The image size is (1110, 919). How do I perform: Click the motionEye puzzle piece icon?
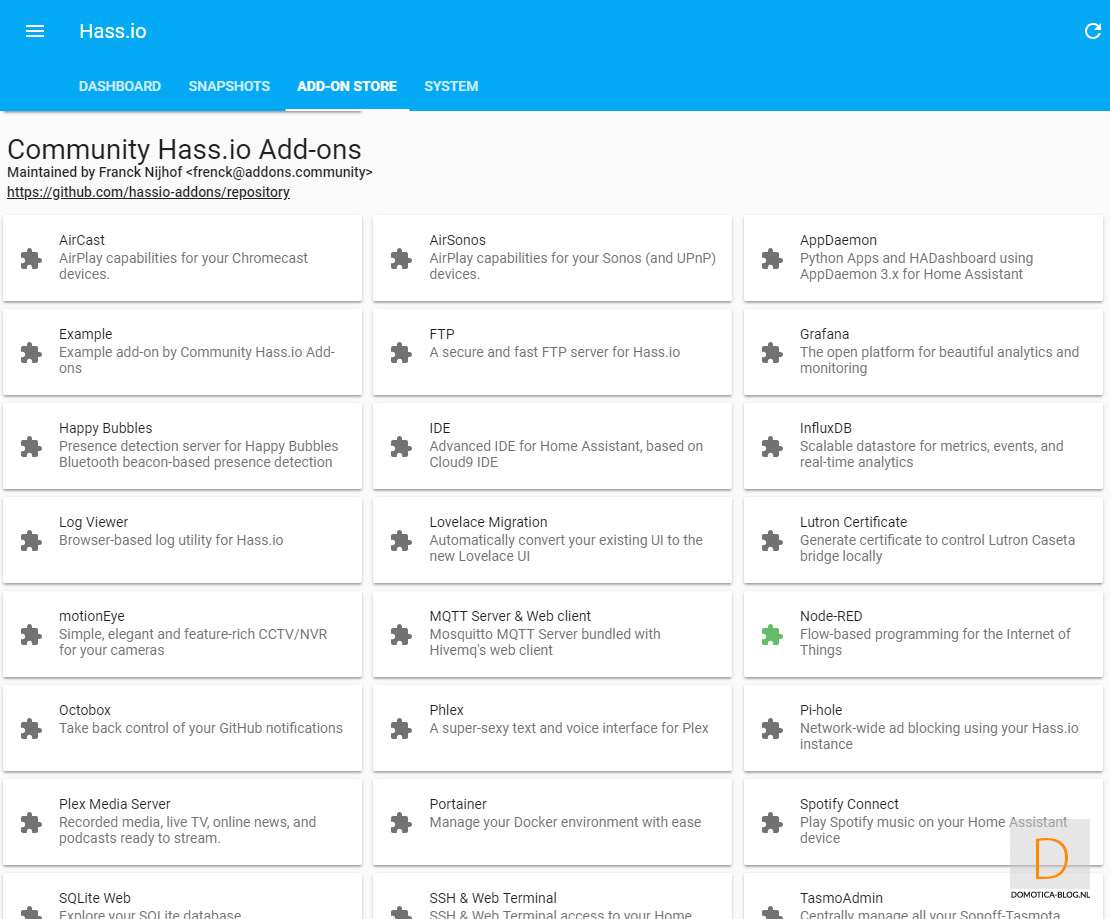pos(31,635)
